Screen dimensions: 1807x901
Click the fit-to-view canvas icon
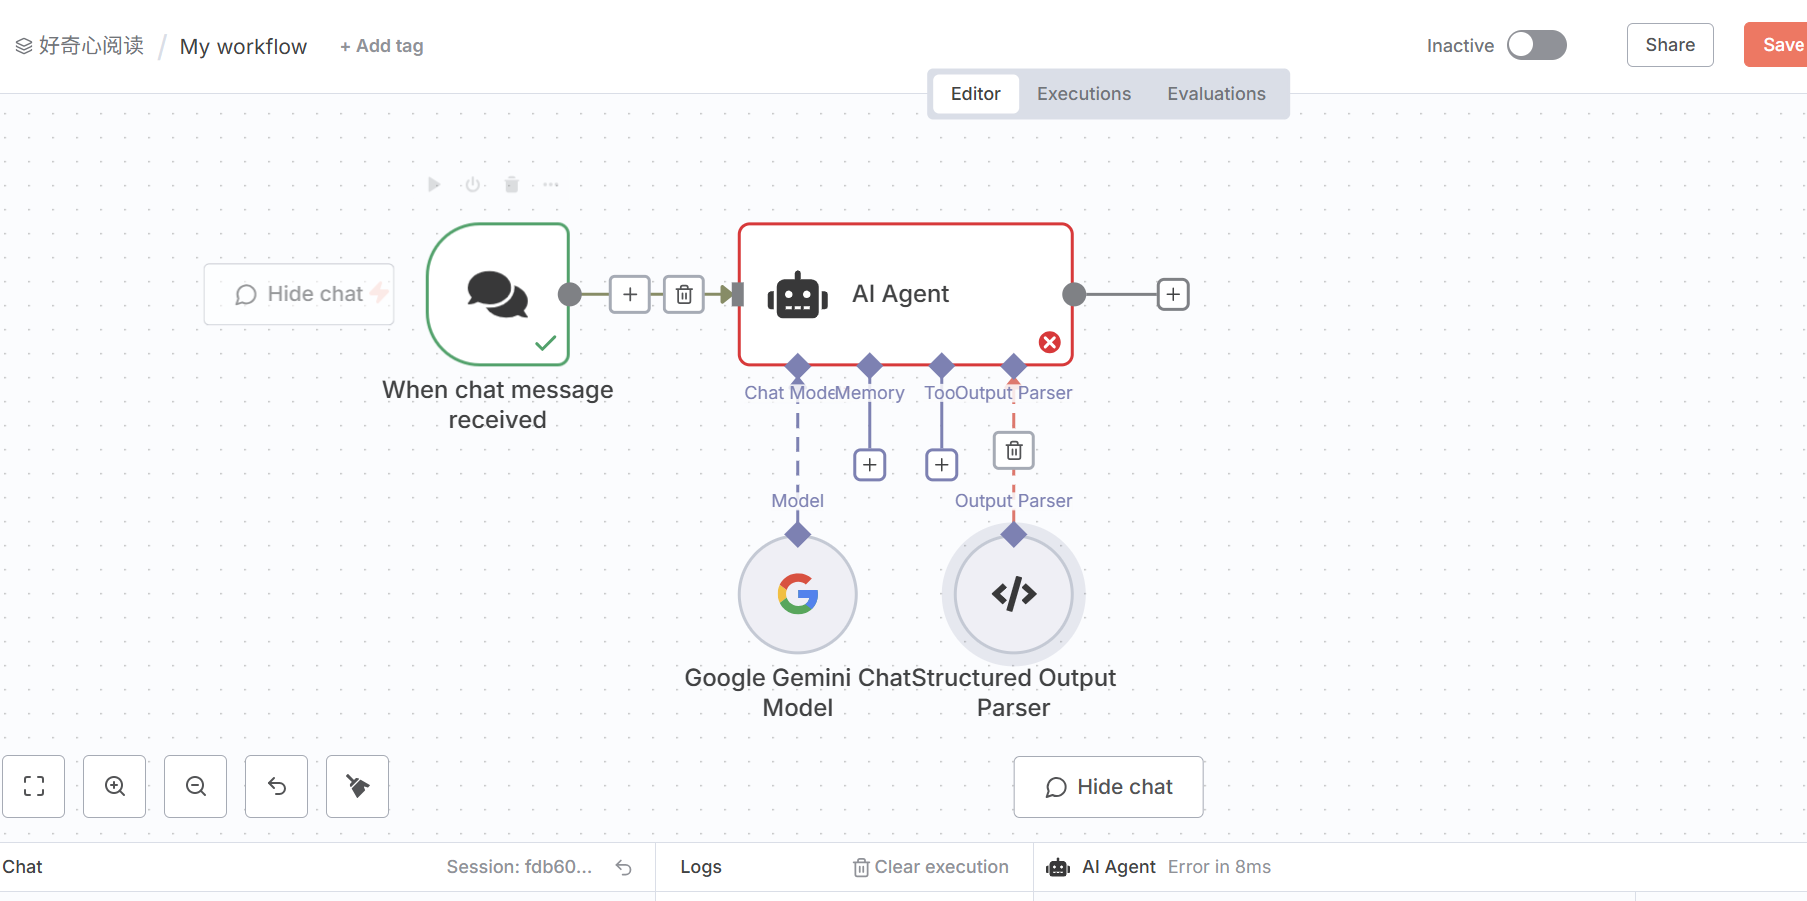pos(34,786)
